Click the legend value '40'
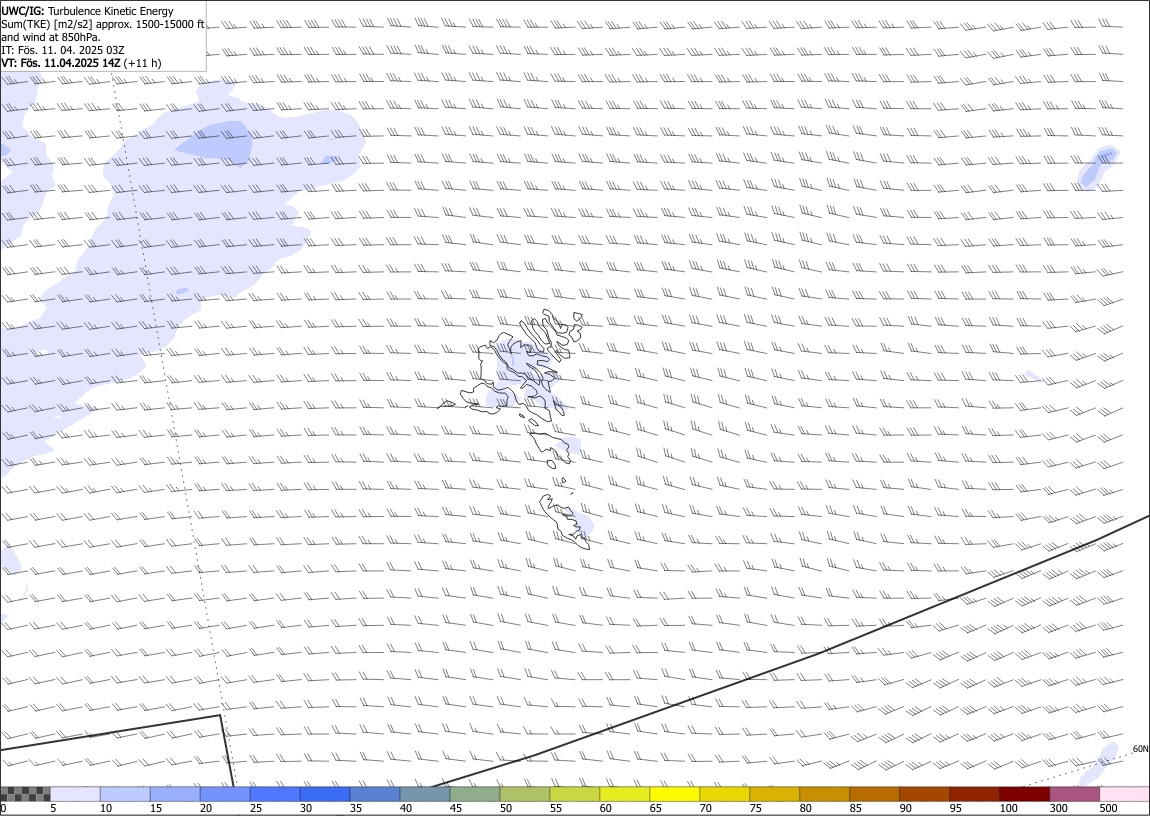Viewport: 1150px width, 816px height. (406, 808)
